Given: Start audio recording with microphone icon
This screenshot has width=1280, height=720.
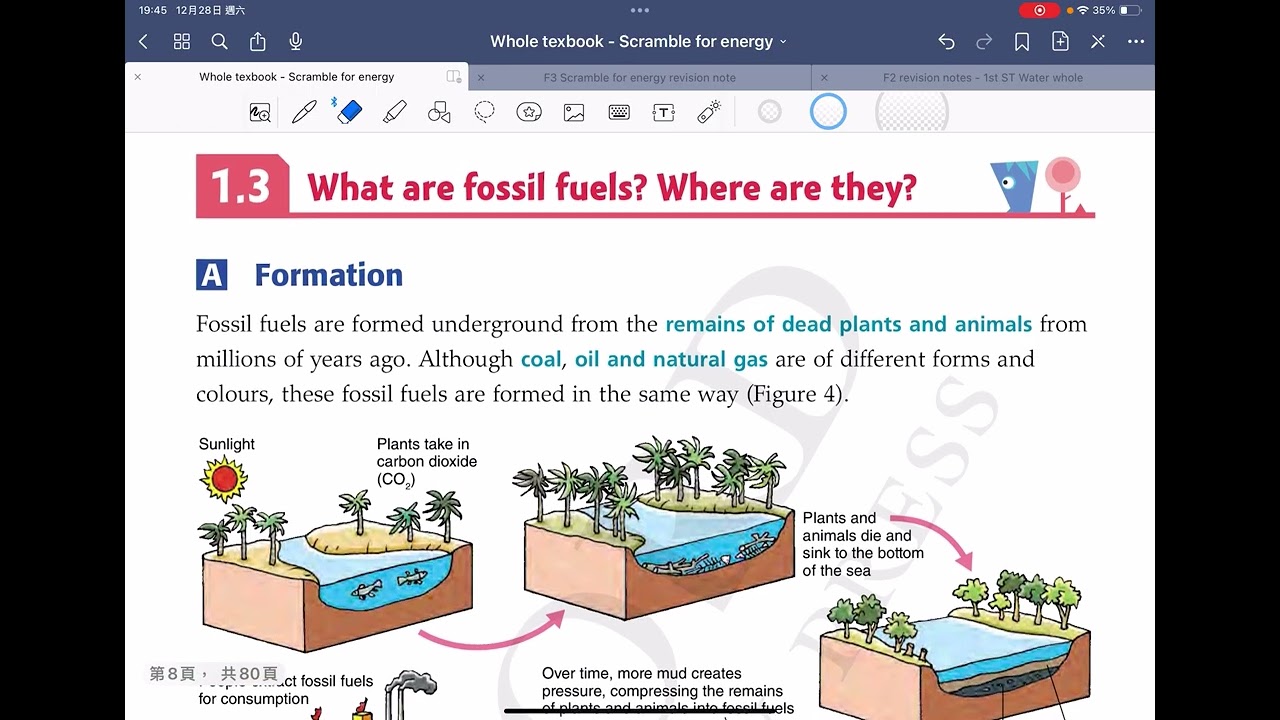Looking at the screenshot, I should pos(296,41).
